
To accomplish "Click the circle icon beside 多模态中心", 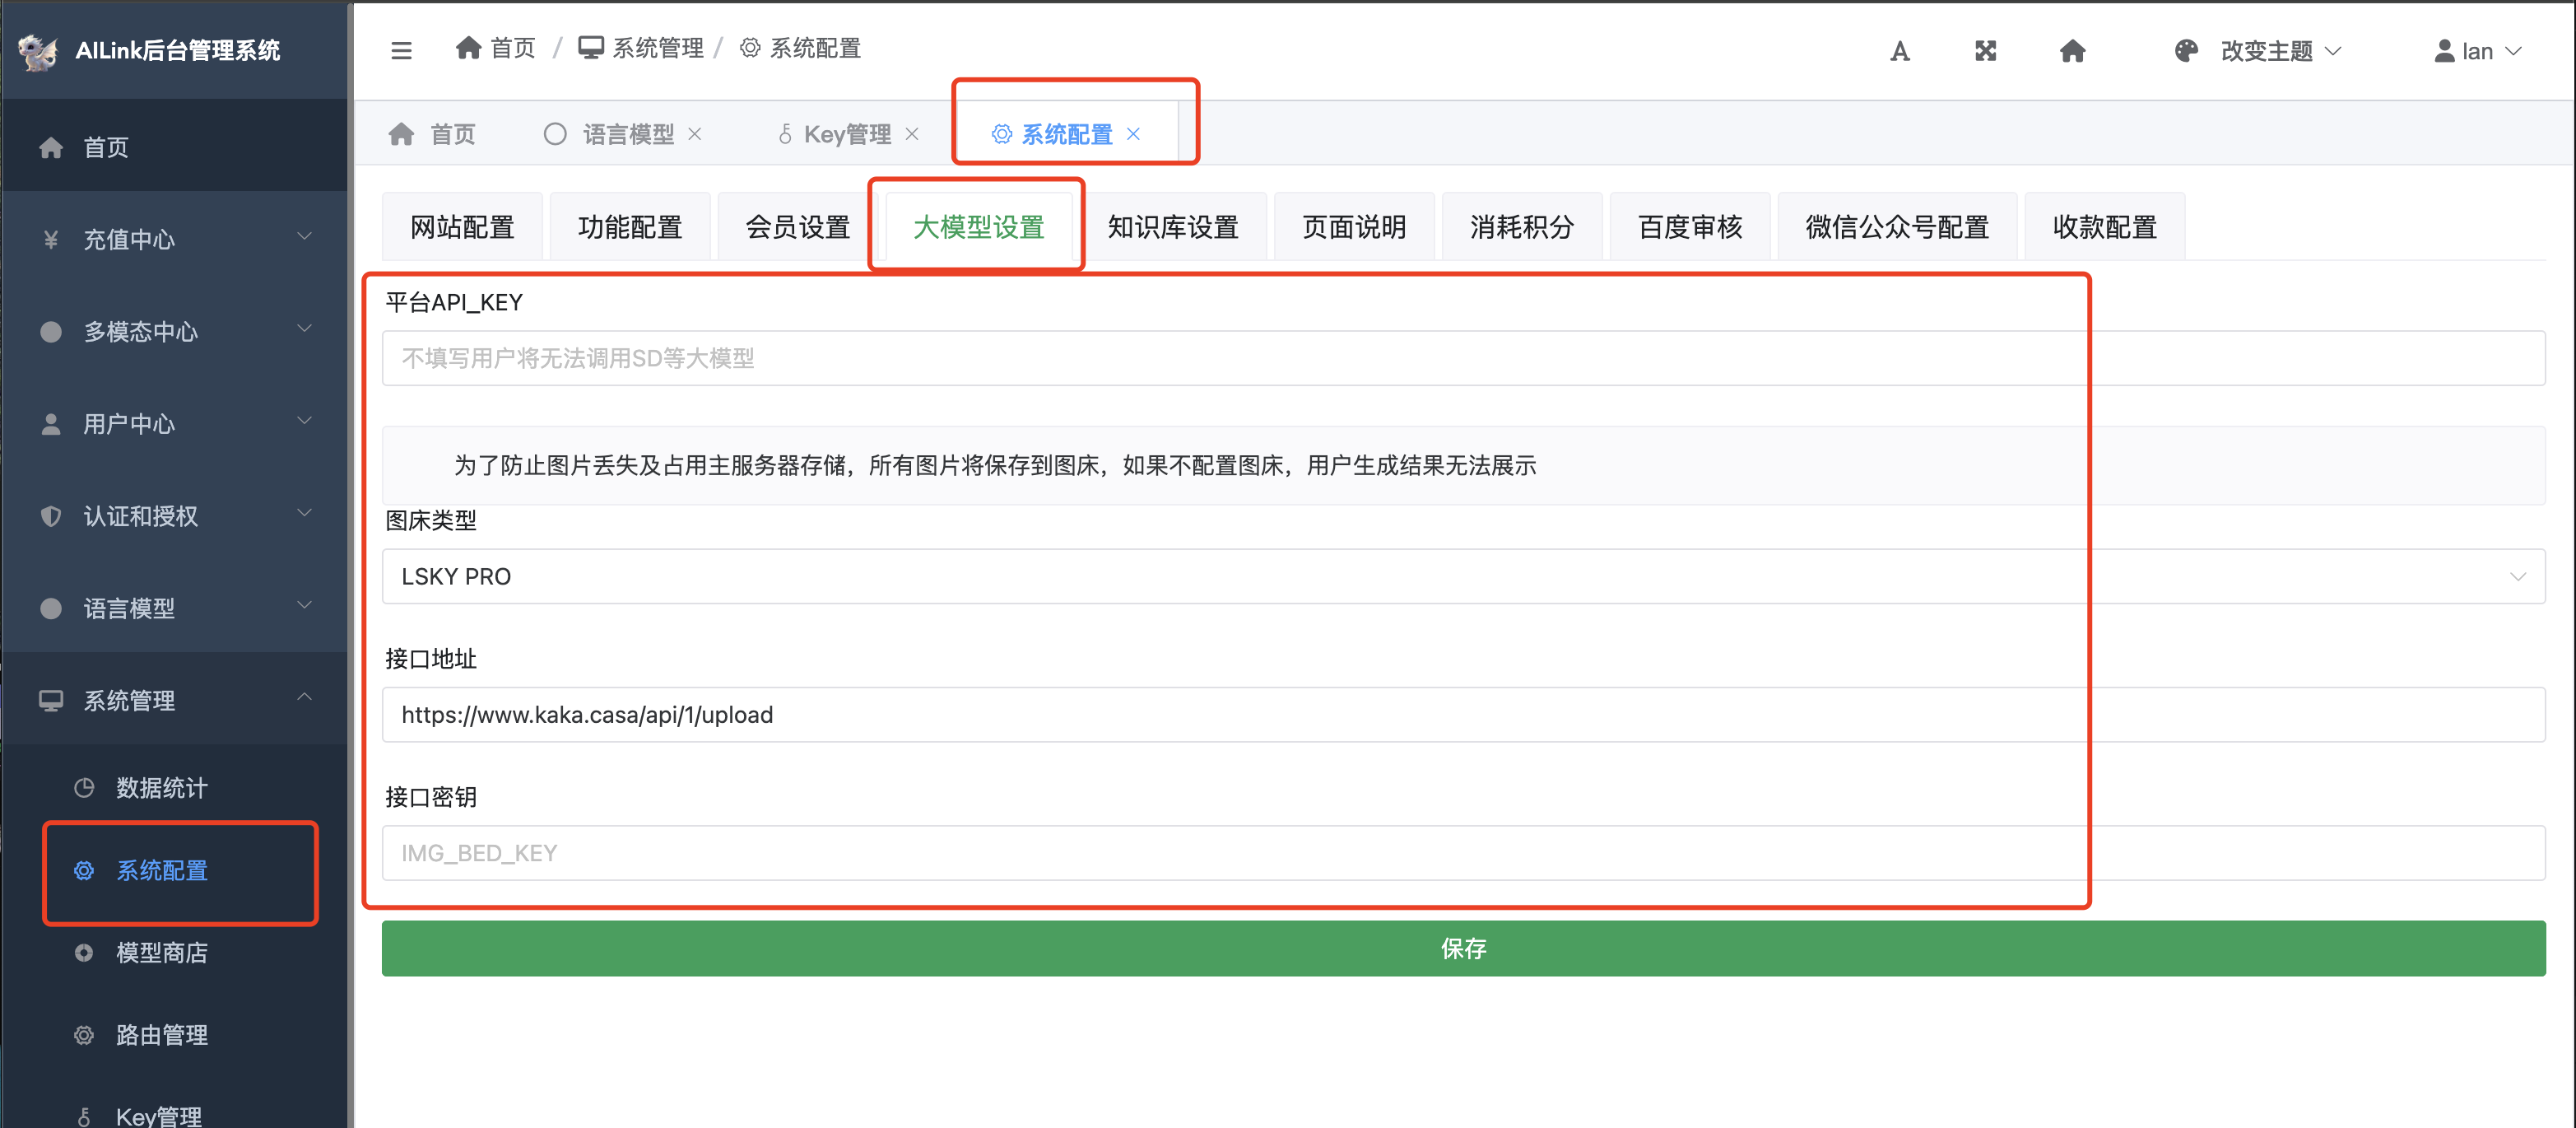I will pos(51,332).
